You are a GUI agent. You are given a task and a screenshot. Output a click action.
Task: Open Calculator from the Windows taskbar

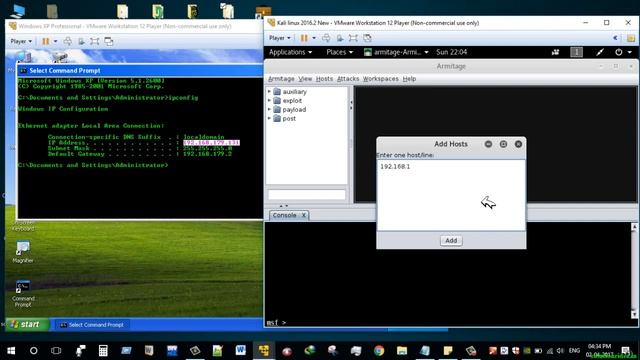pyautogui.click(x=103, y=351)
